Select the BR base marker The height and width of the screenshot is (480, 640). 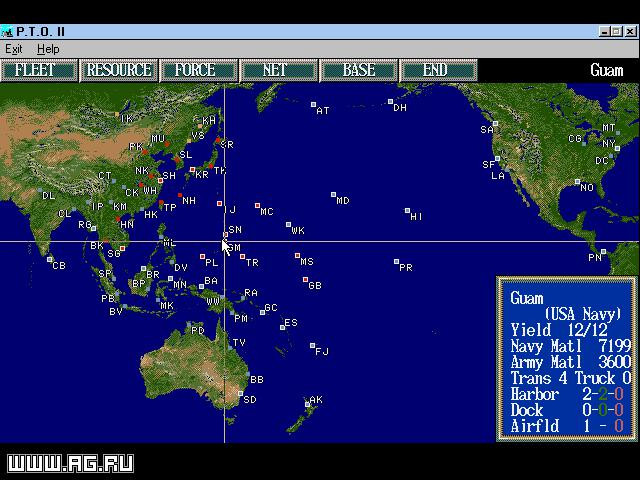(144, 269)
